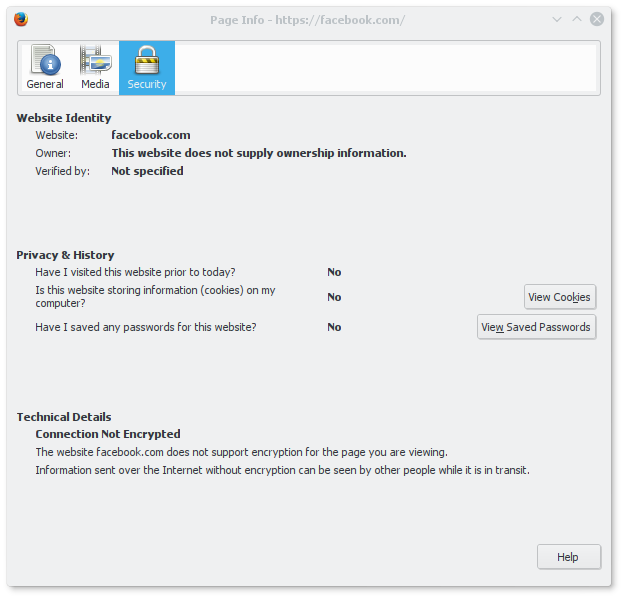Click the 'Verified by:' label
Screen dimensions: 624x599
point(62,171)
